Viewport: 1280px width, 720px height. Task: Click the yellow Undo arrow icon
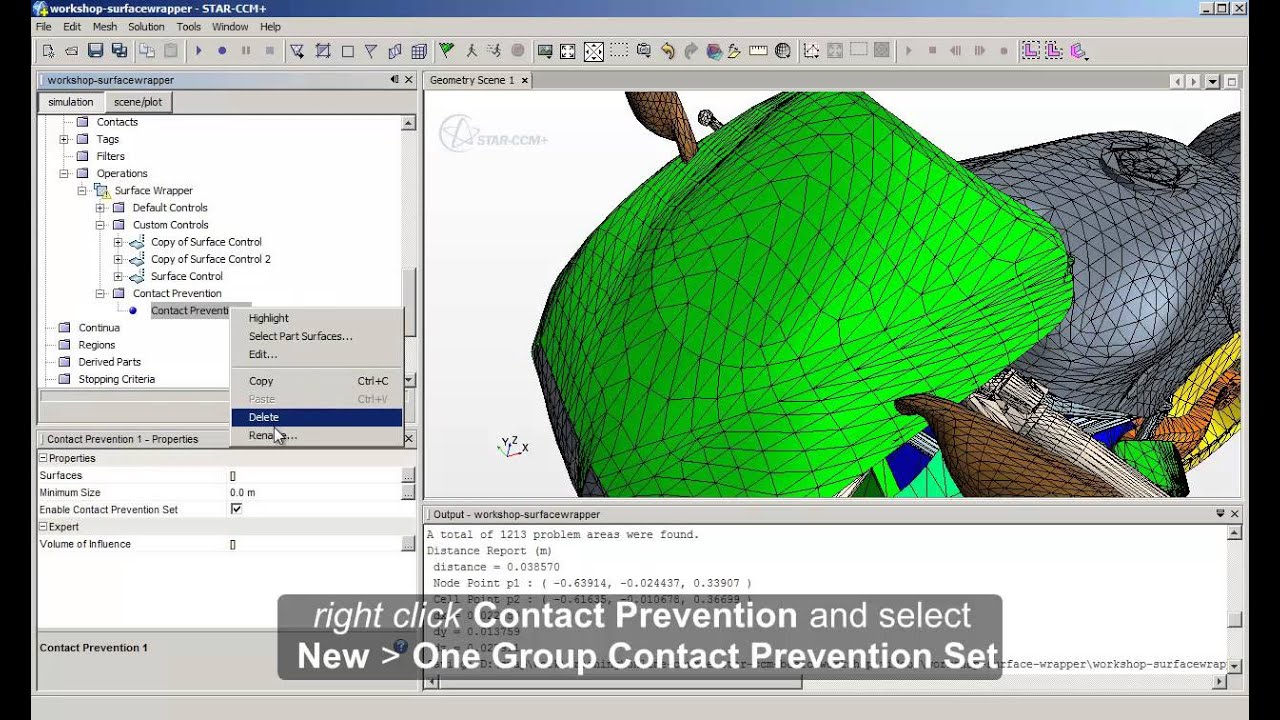tap(667, 51)
